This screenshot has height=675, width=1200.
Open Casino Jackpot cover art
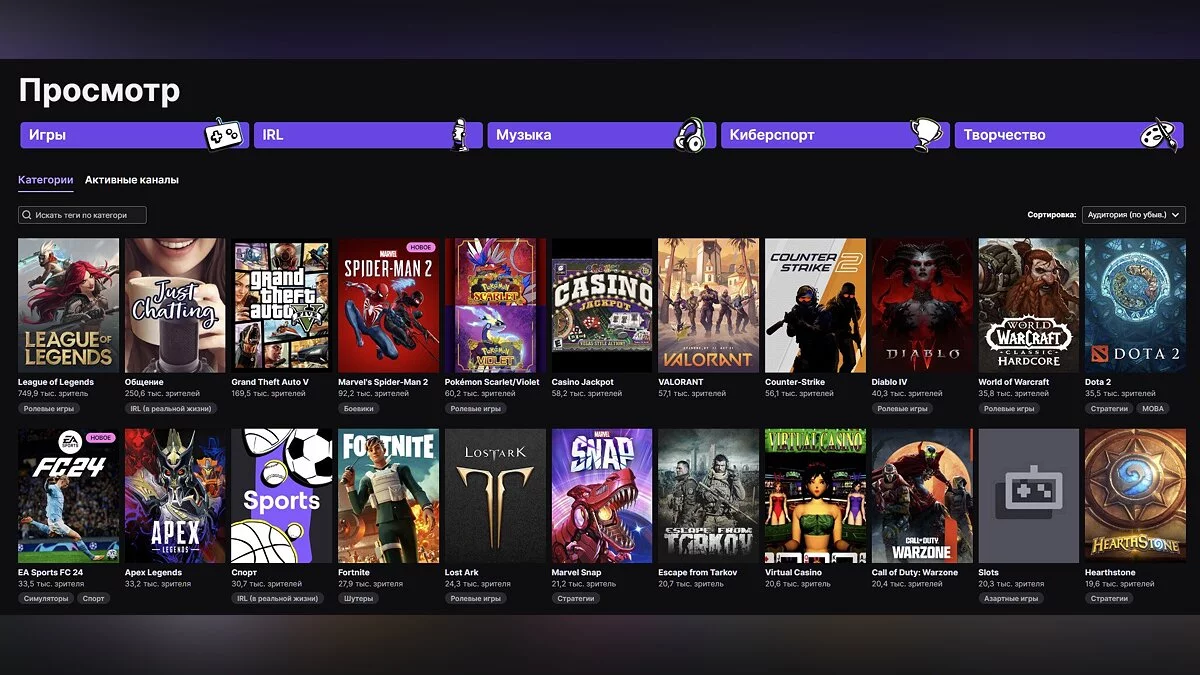pyautogui.click(x=602, y=305)
